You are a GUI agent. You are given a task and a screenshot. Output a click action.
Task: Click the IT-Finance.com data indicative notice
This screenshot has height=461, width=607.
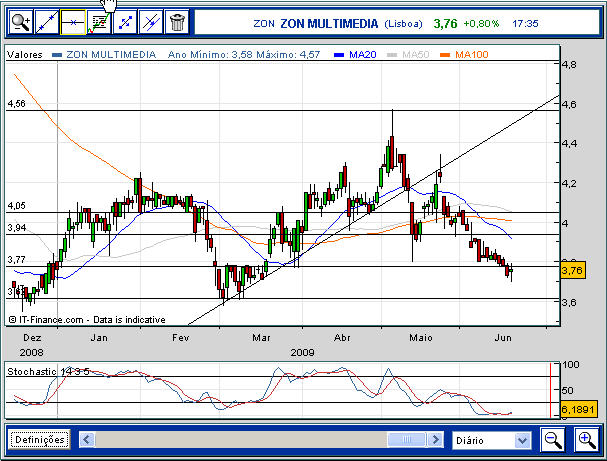tap(87, 320)
